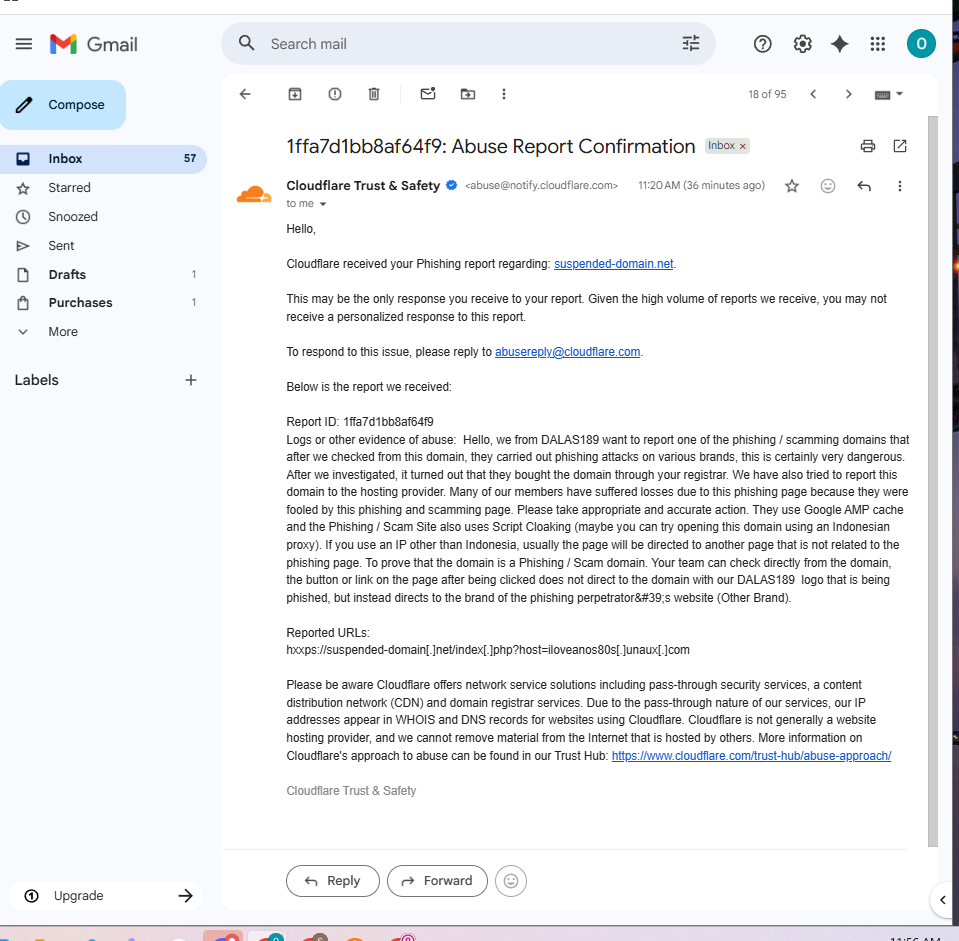Click emoji reaction button beside Forward
This screenshot has height=941, width=959.
[x=511, y=881]
